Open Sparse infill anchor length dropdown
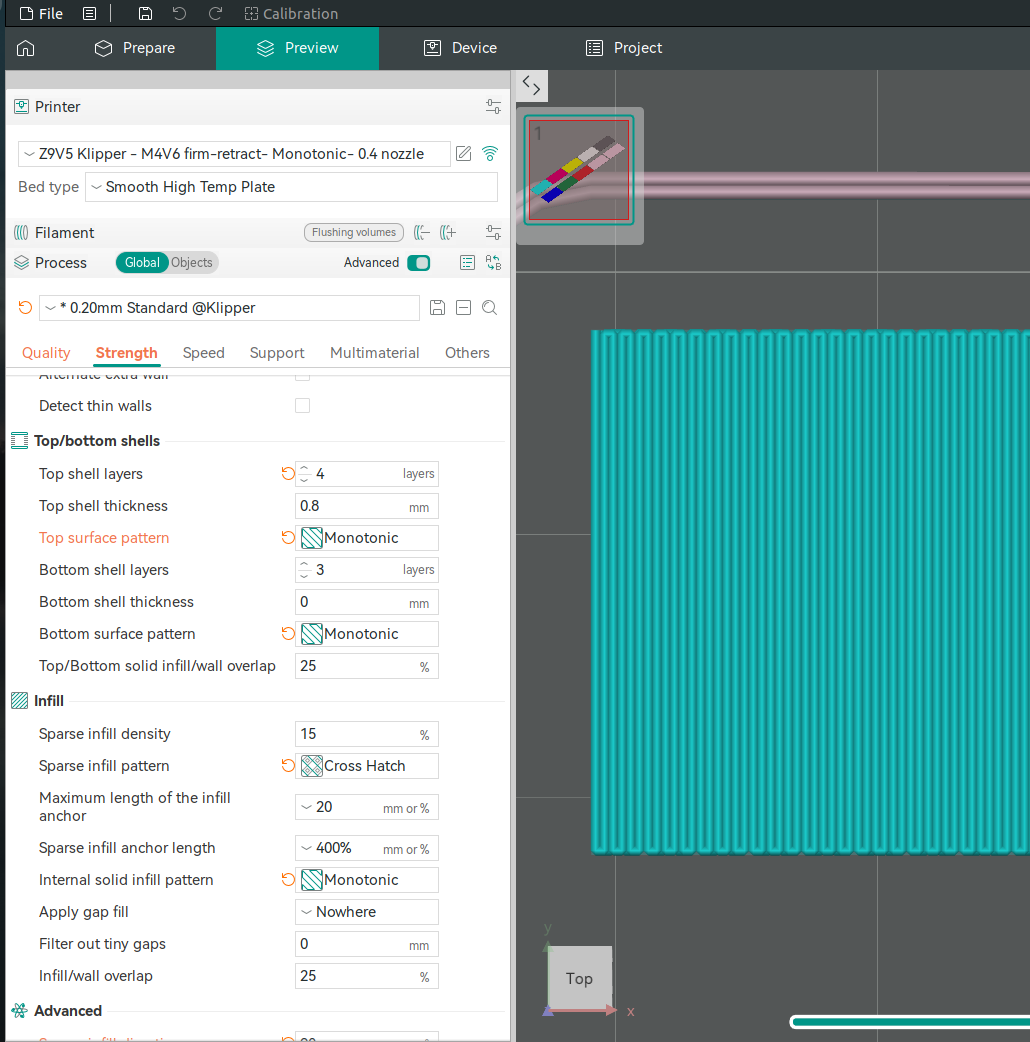The height and width of the screenshot is (1042, 1030). (367, 848)
